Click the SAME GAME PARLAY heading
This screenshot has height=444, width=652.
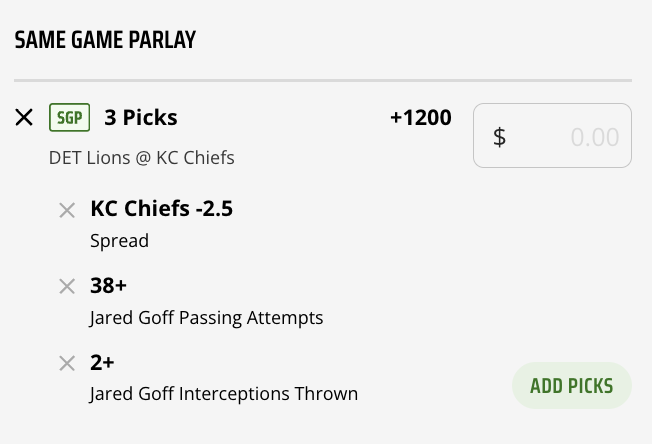(105, 40)
